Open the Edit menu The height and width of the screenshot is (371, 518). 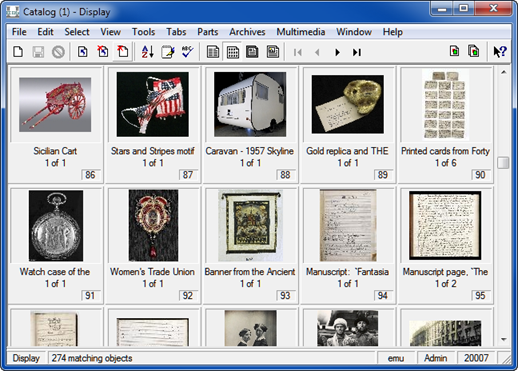pyautogui.click(x=45, y=32)
